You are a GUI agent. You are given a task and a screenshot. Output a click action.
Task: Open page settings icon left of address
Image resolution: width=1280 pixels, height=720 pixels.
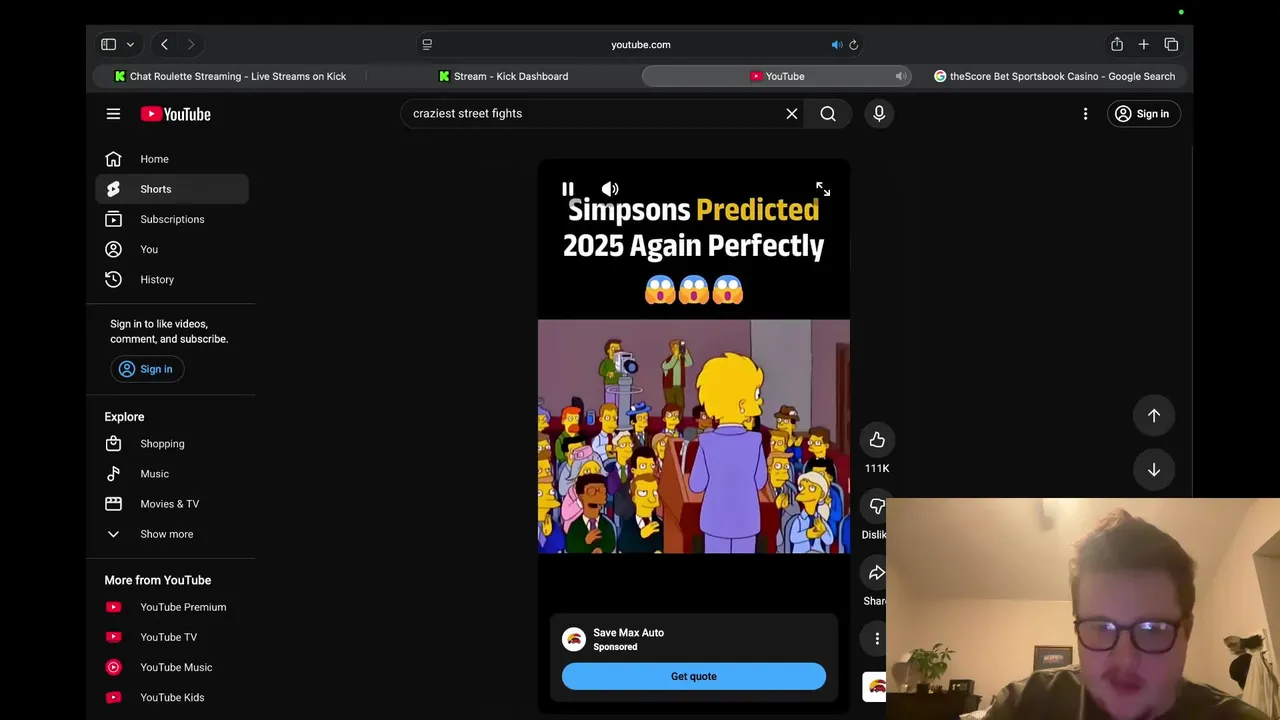coord(427,45)
